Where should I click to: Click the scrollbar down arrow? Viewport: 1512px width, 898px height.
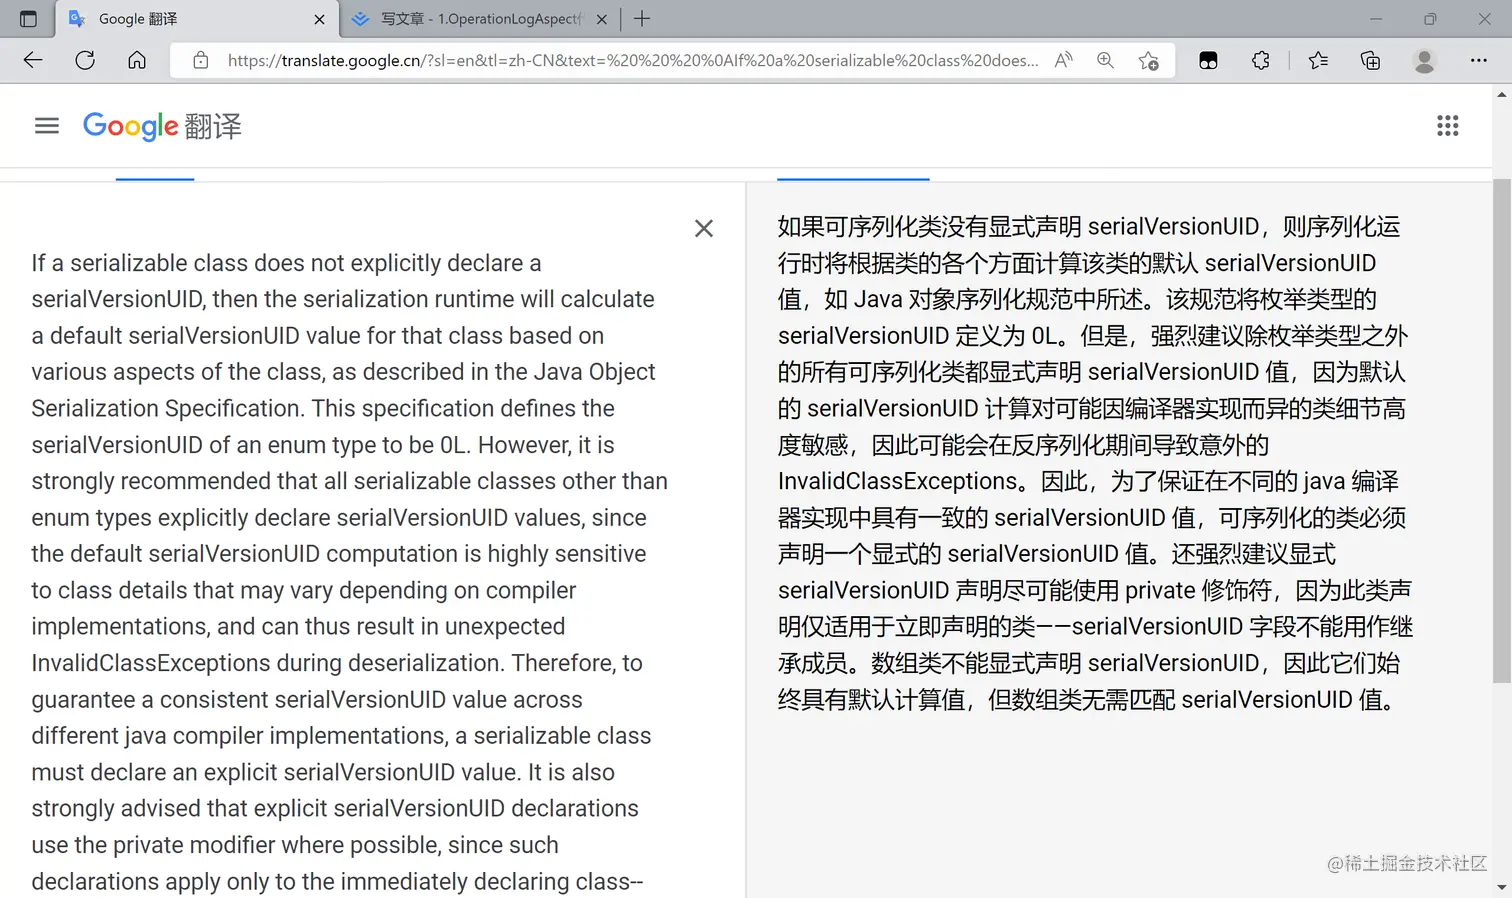click(1502, 888)
